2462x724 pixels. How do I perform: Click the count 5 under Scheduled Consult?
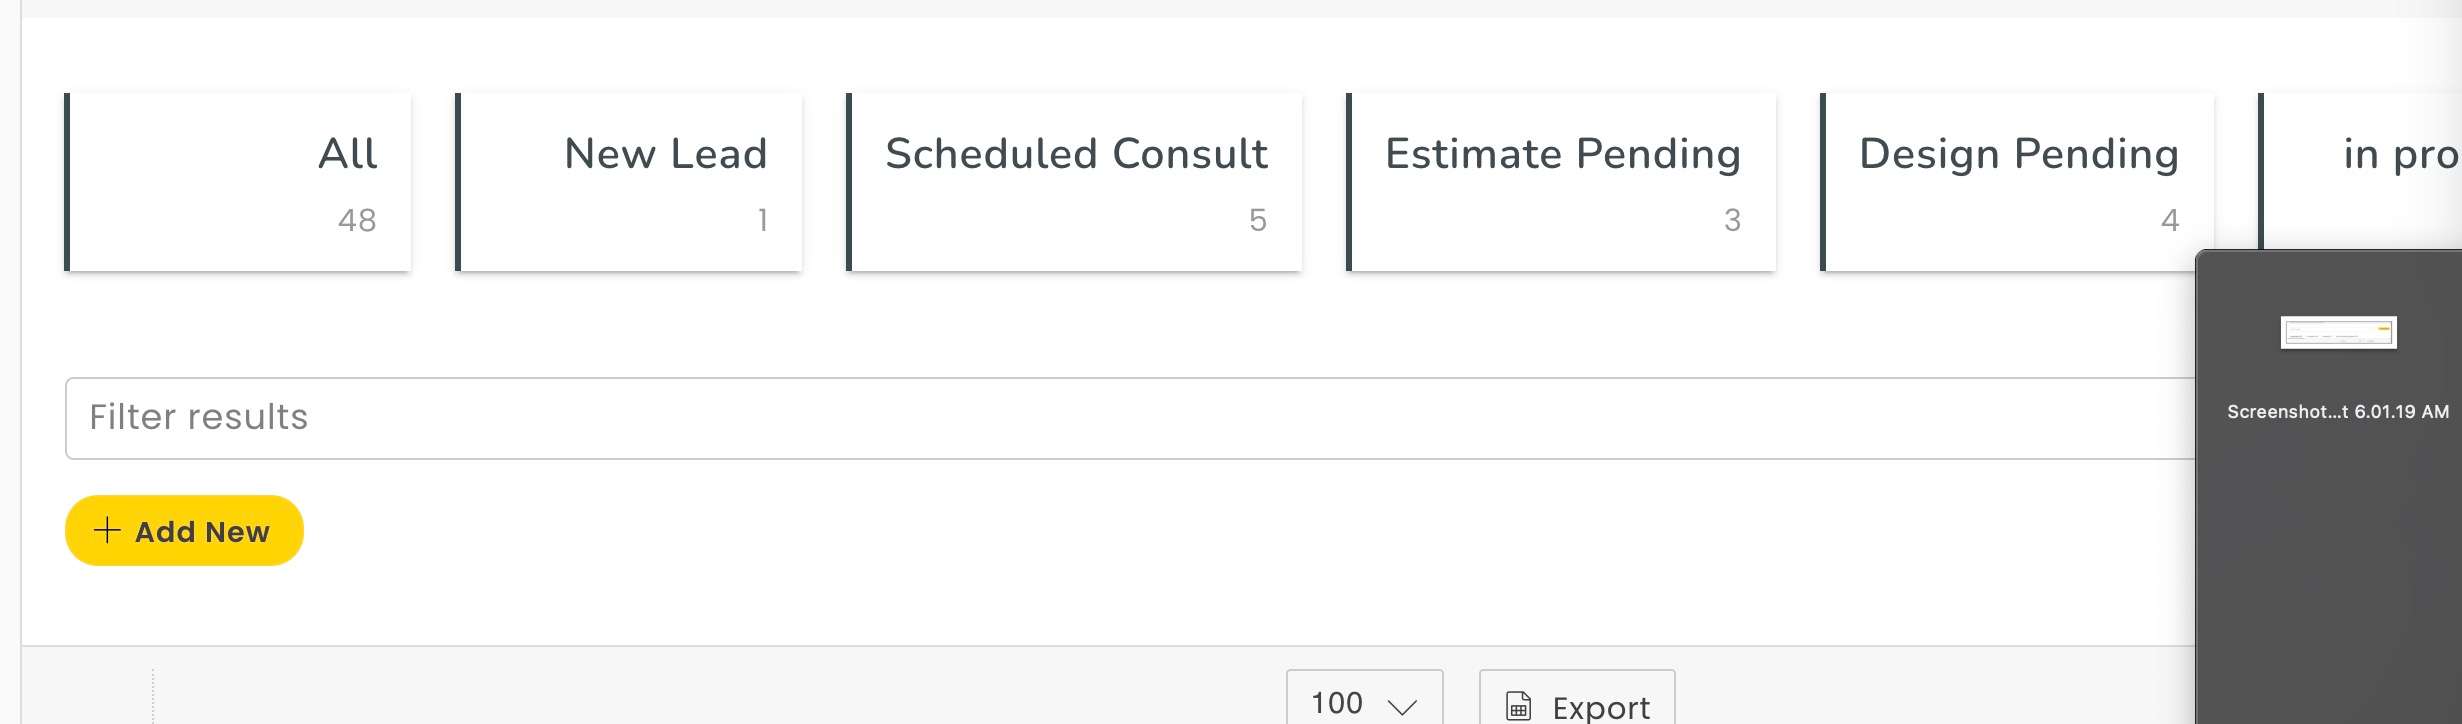pos(1258,220)
